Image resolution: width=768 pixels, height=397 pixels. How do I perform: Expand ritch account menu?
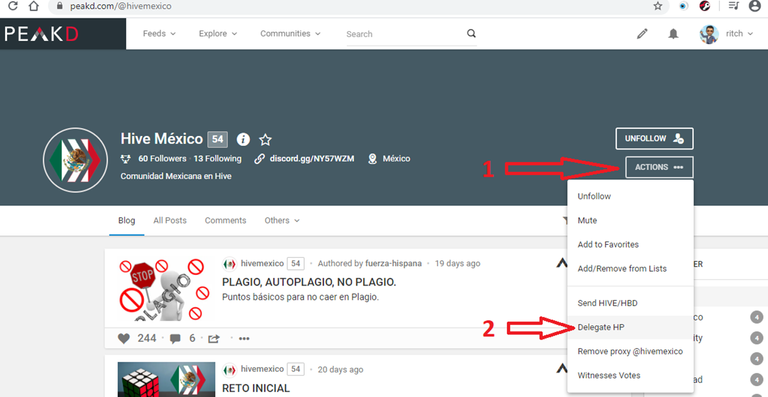point(739,34)
